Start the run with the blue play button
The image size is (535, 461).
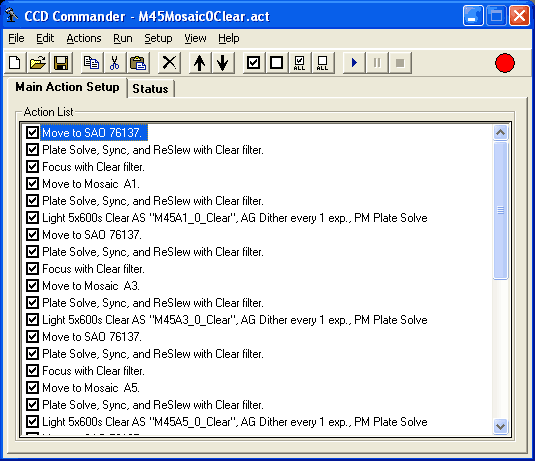[x=354, y=63]
